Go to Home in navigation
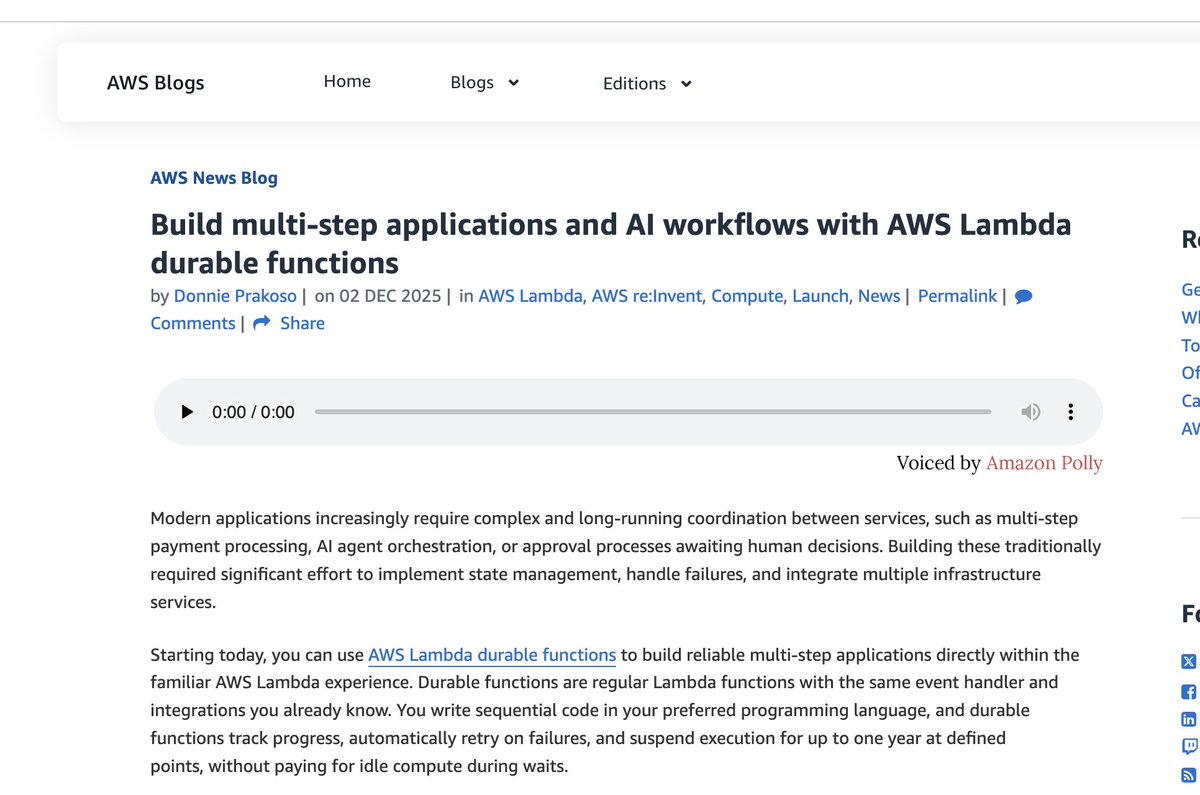Screen dimensions: 1200x795 point(347,82)
